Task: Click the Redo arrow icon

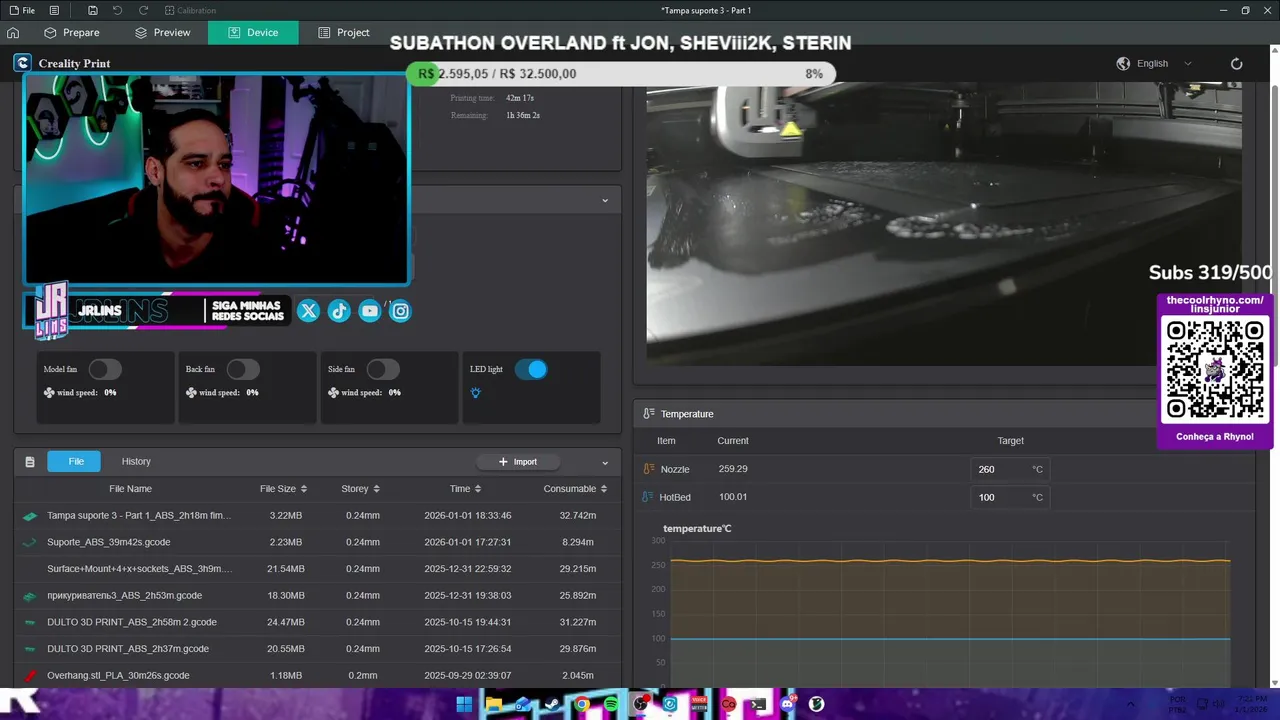Action: (x=143, y=10)
